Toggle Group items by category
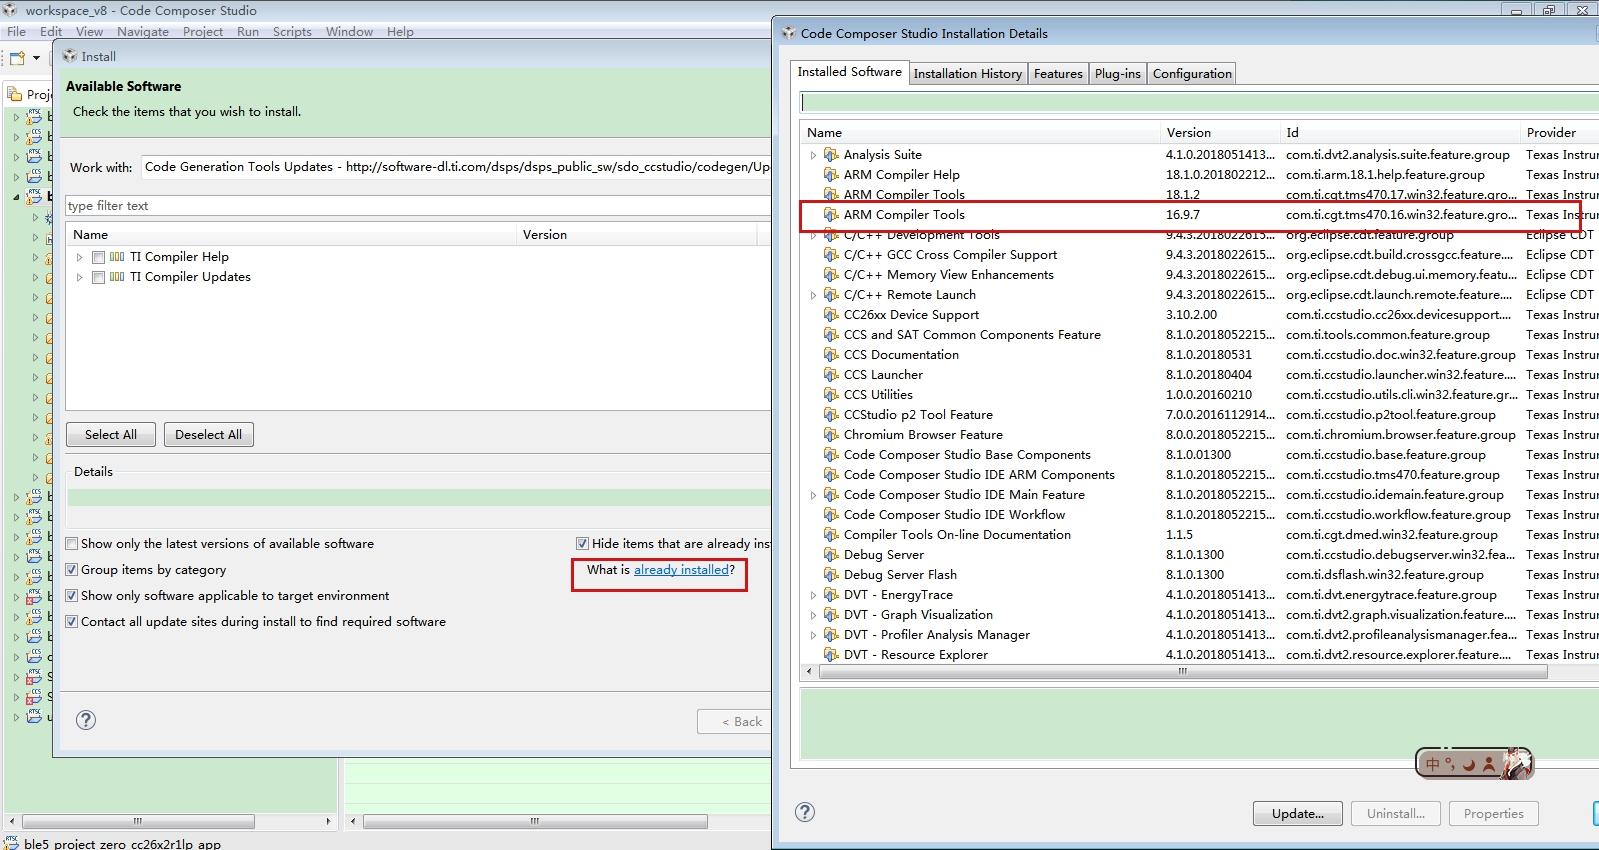Viewport: 1599px width, 850px height. tap(72, 570)
